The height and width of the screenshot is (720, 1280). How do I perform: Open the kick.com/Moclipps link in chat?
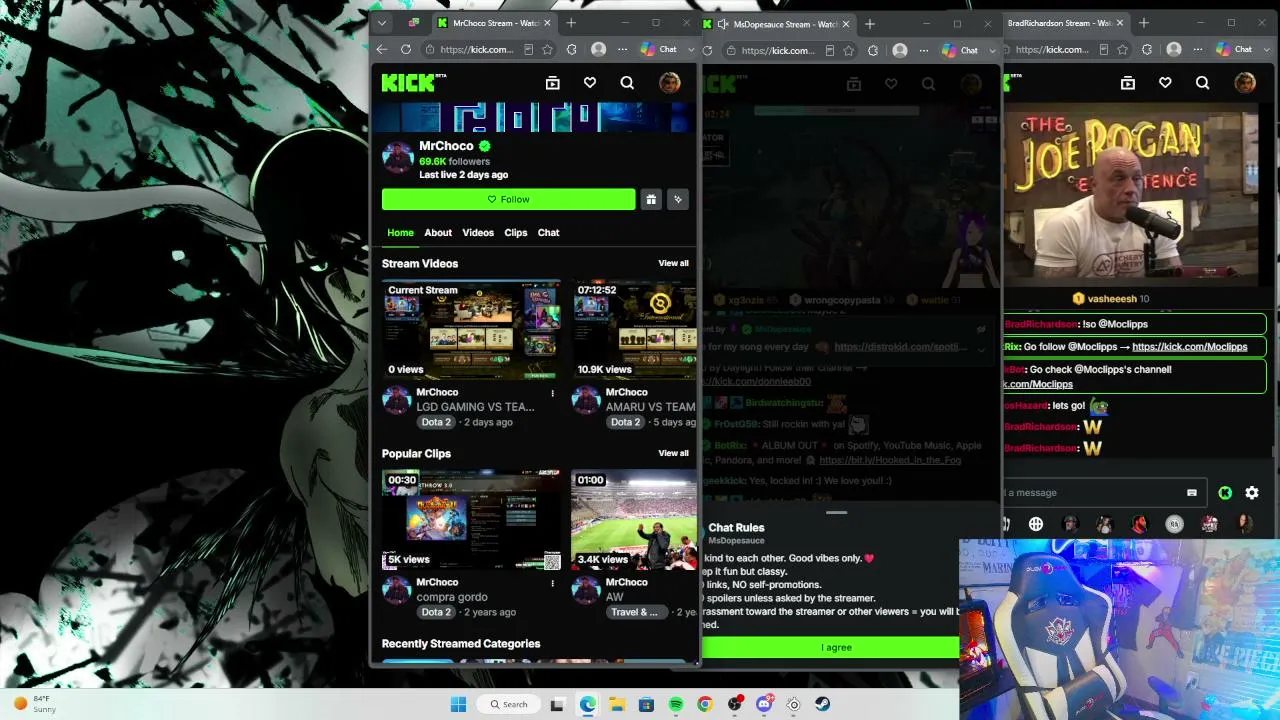point(1189,347)
